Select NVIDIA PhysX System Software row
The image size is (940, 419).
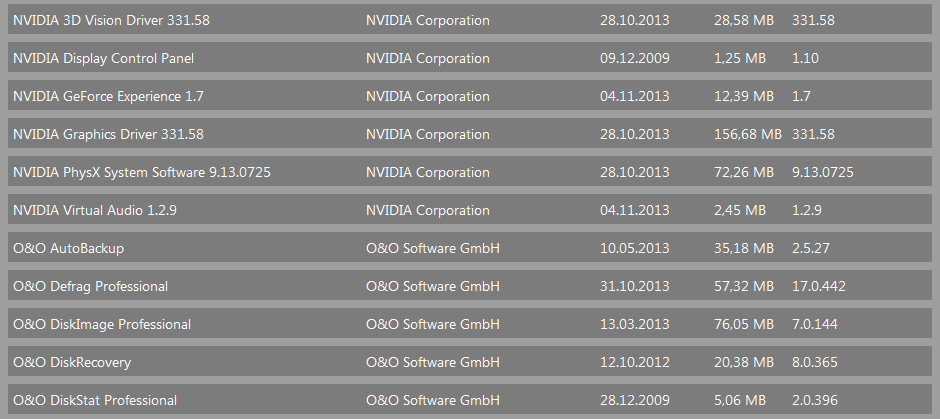141,172
